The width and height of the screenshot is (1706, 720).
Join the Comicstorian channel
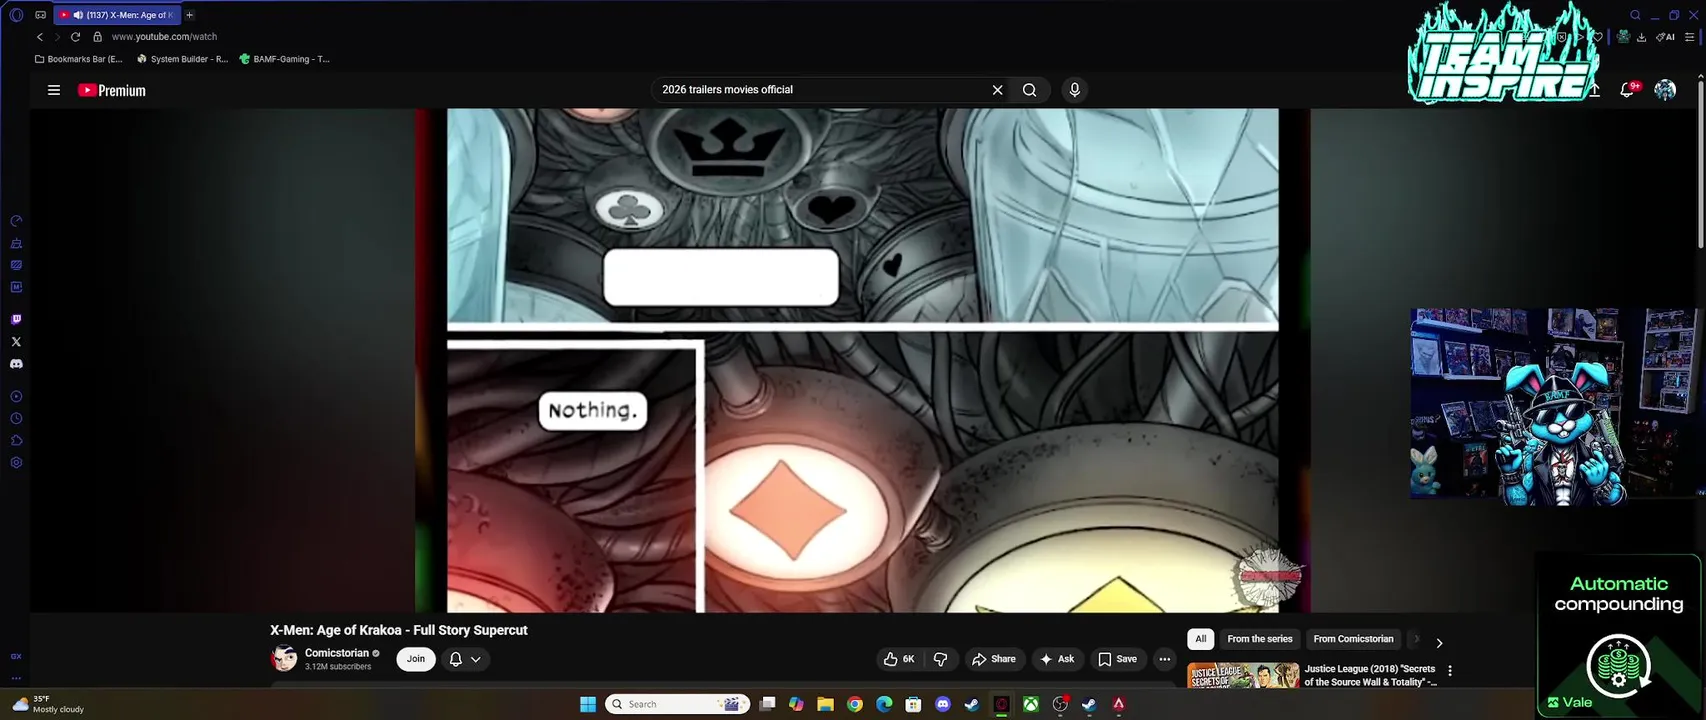click(416, 659)
